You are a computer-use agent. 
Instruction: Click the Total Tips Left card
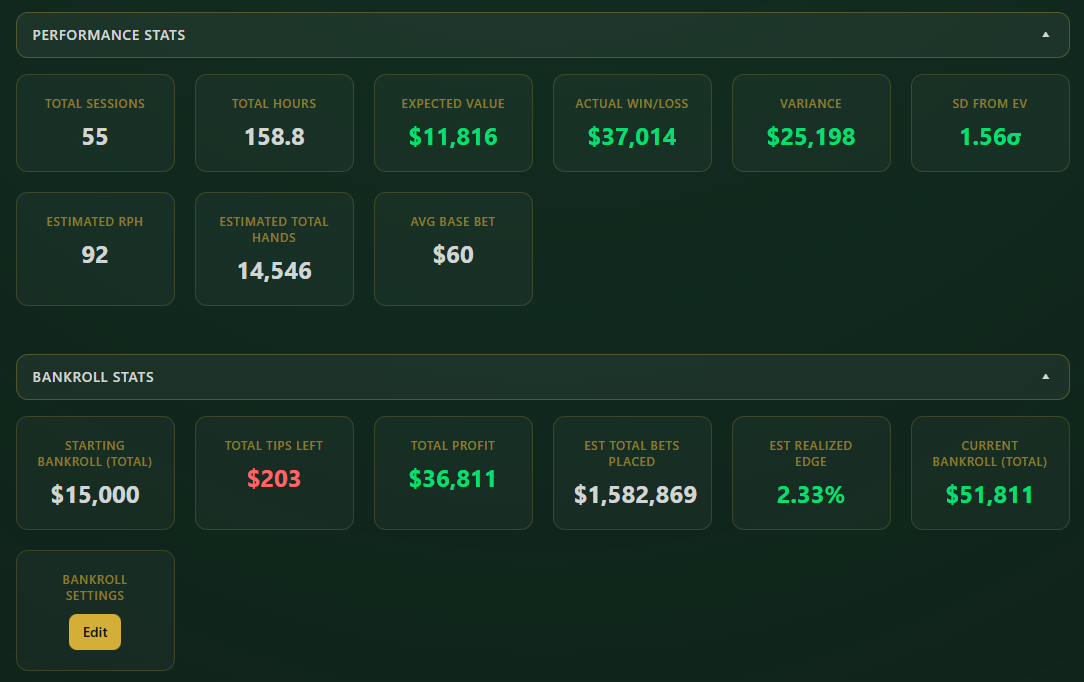[x=274, y=472]
